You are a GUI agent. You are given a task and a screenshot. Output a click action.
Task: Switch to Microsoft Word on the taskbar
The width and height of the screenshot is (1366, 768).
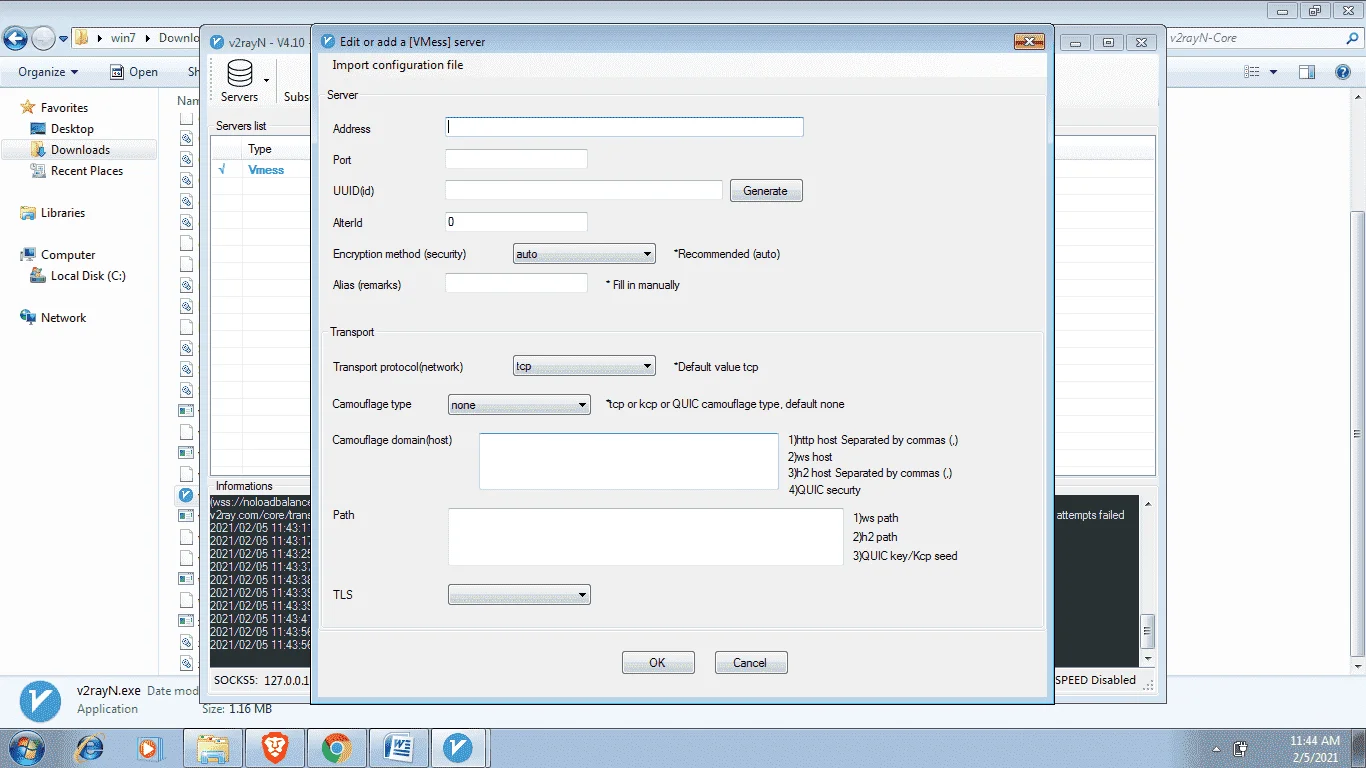pos(399,748)
